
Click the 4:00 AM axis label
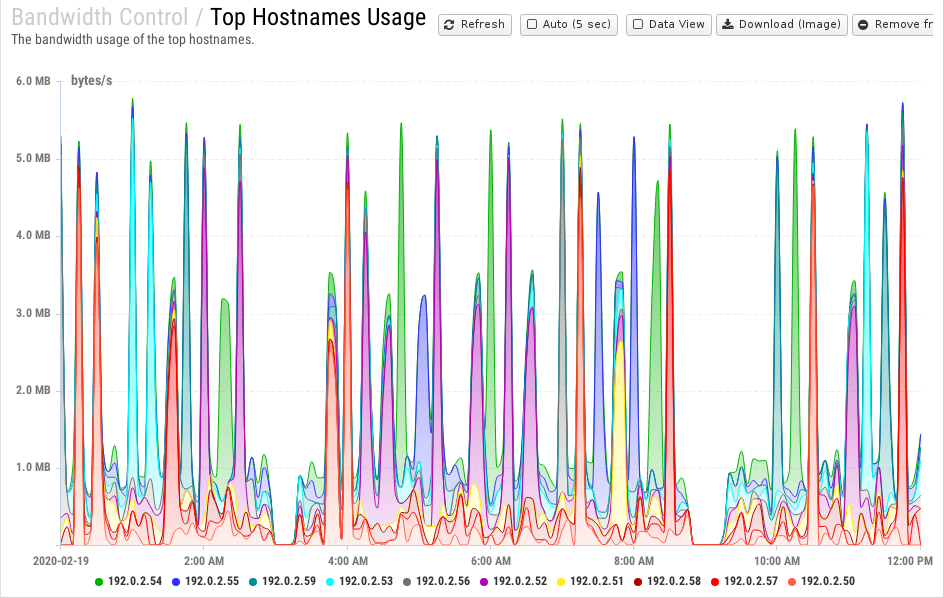pos(348,561)
